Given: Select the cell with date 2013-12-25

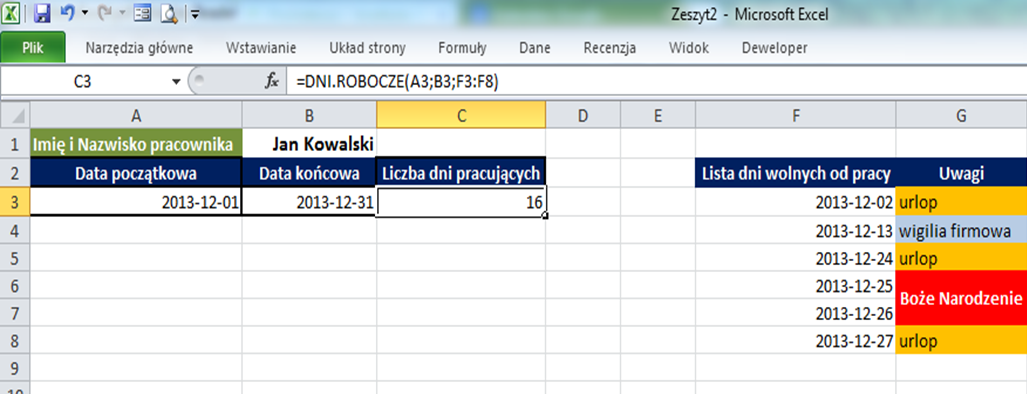Looking at the screenshot, I should coord(795,286).
